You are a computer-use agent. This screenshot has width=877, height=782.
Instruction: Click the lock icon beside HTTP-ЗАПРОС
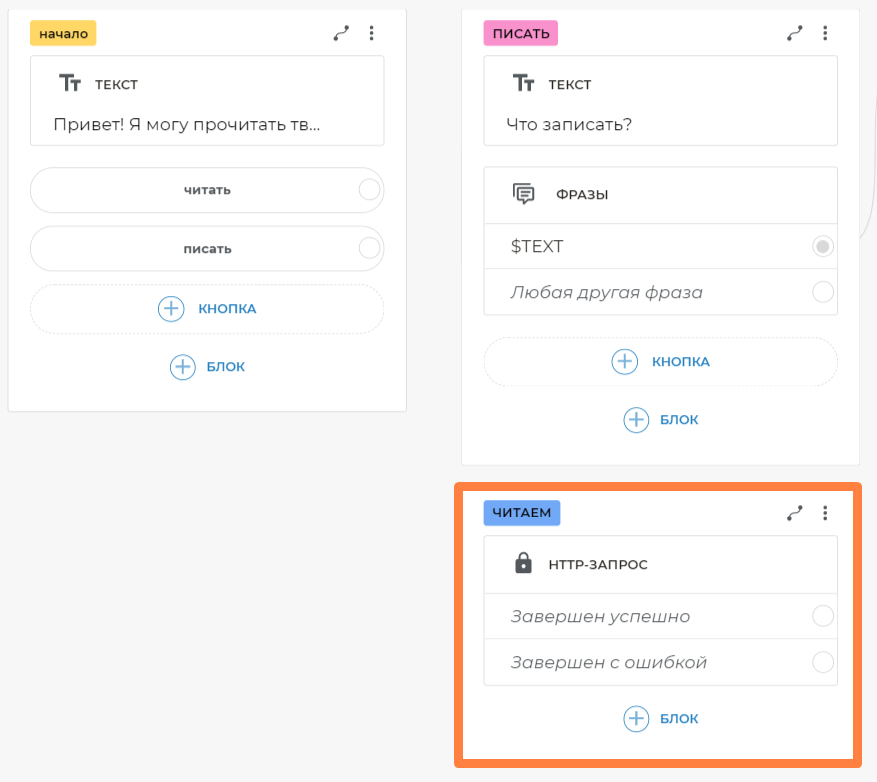(x=523, y=564)
